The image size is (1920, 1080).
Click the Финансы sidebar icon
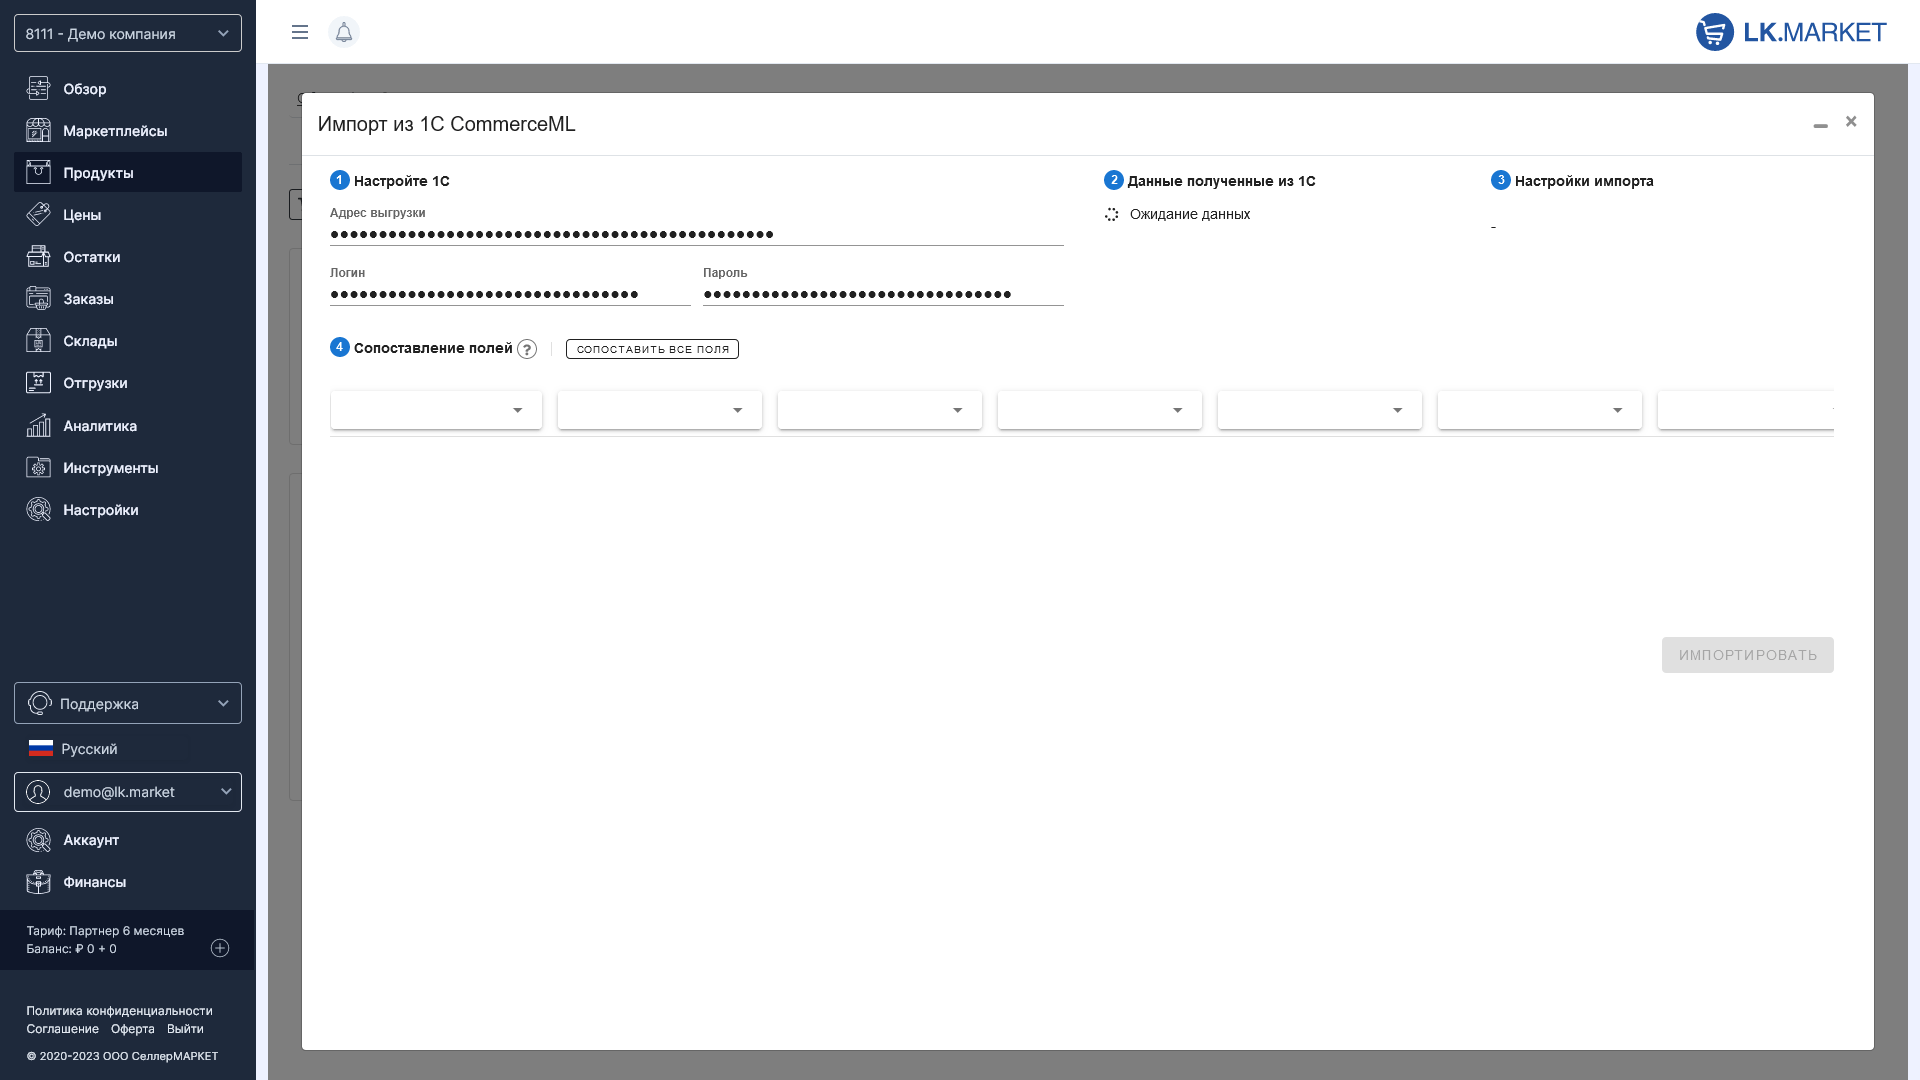click(x=38, y=882)
